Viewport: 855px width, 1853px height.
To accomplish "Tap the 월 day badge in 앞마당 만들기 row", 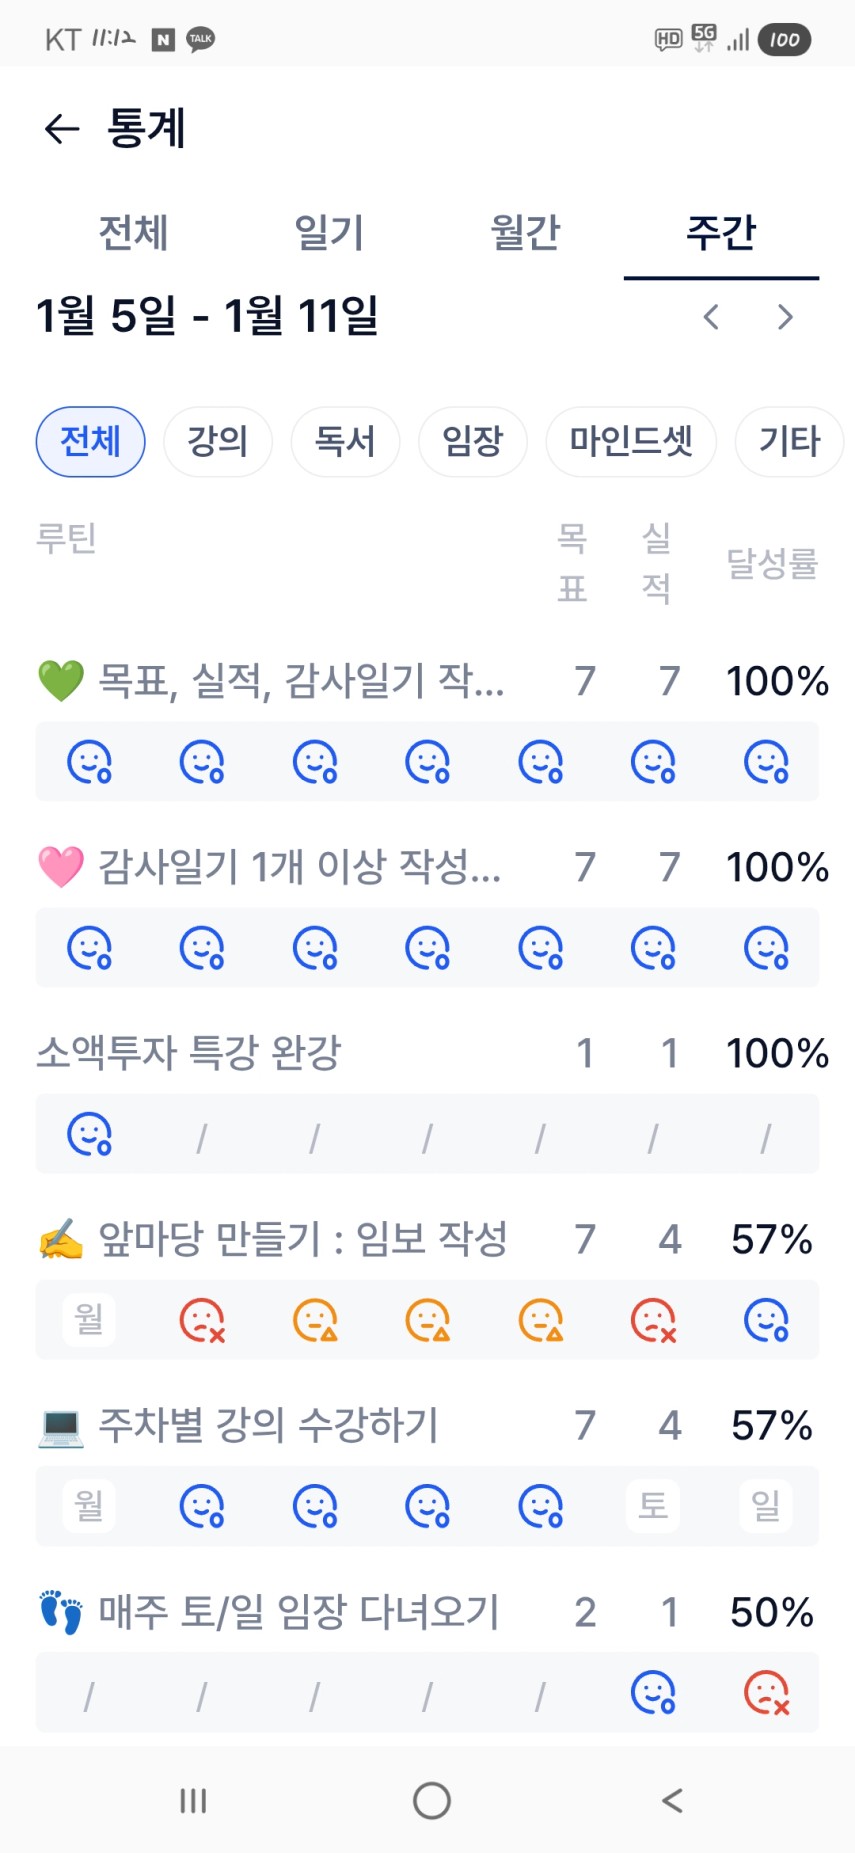I will point(89,1319).
